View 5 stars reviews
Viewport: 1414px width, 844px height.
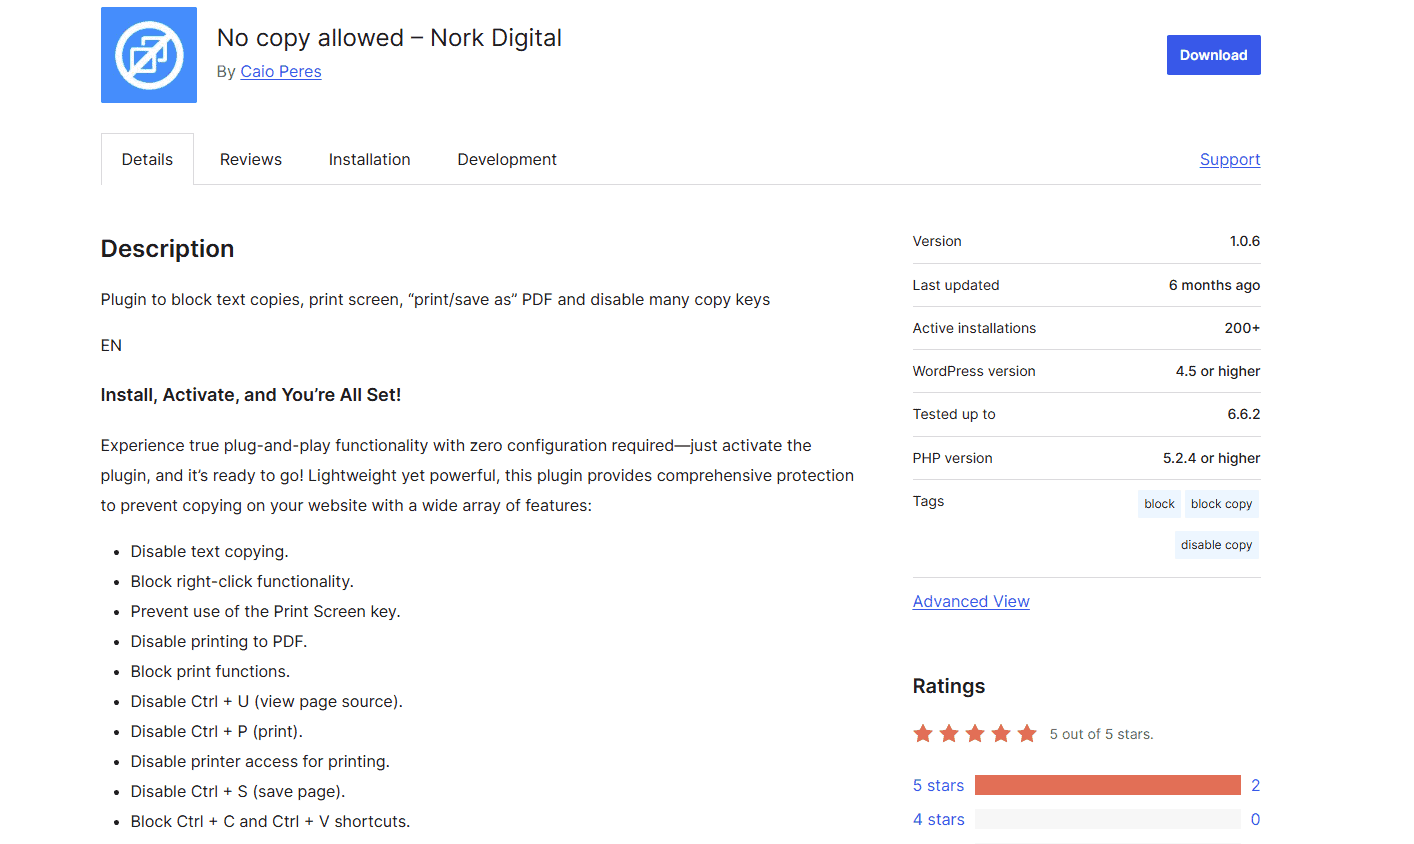[x=938, y=785]
